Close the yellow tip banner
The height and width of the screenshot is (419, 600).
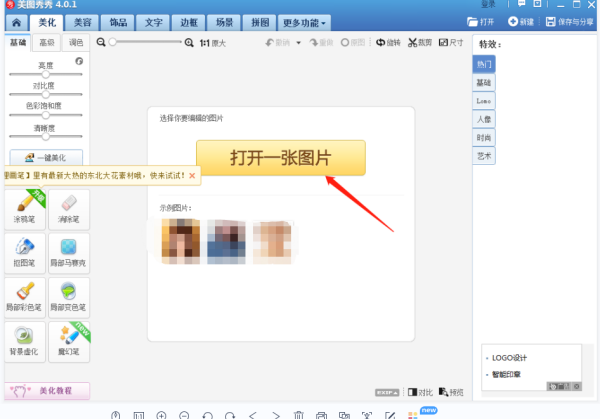[192, 176]
